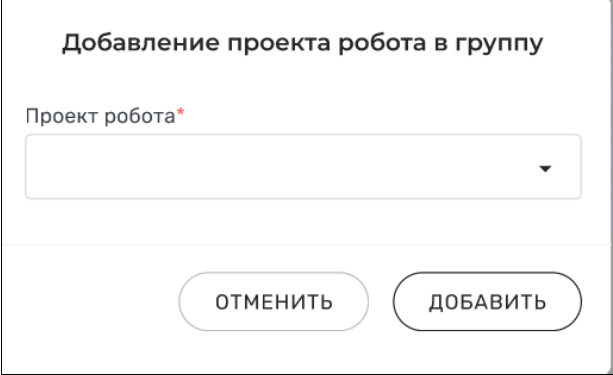Viewport: 613px width, 375px height.
Task: Cancel adding robot project to group
Action: coord(274,301)
